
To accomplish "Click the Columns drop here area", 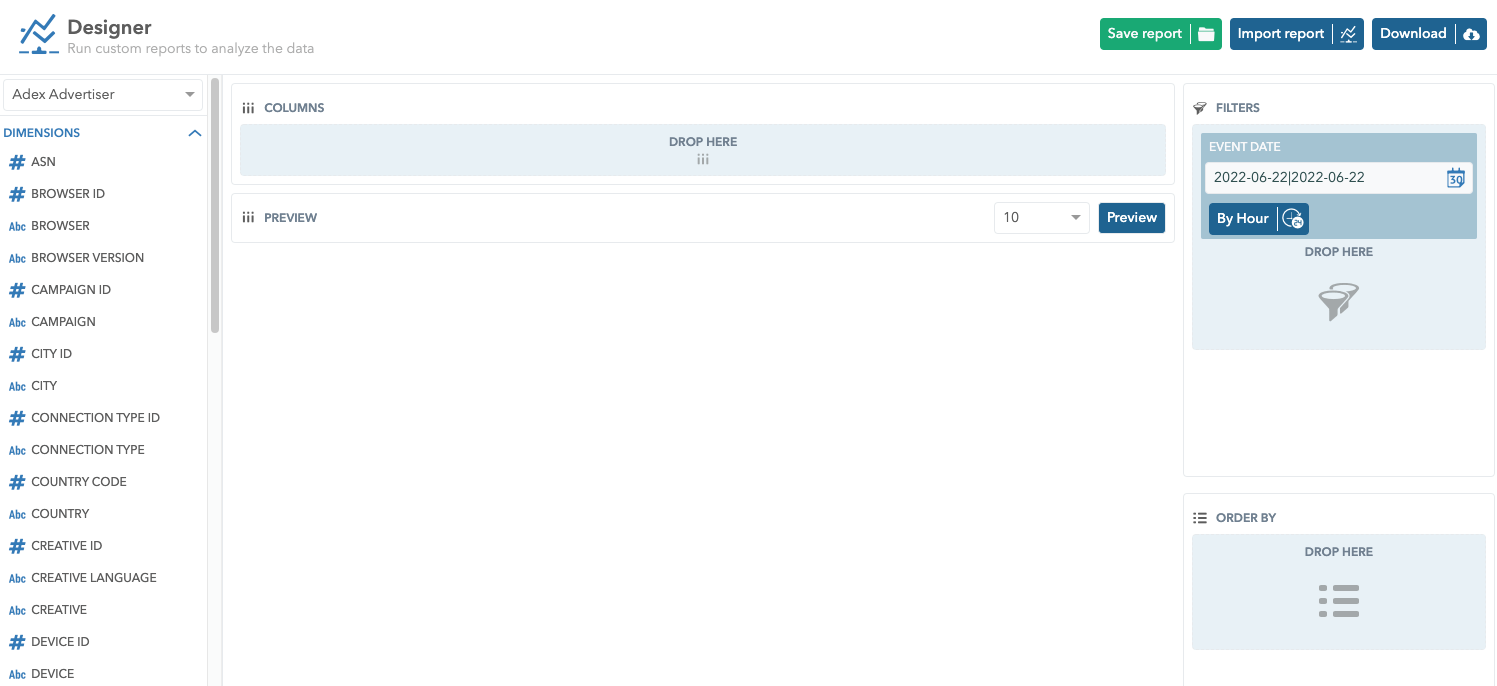I will click(702, 150).
